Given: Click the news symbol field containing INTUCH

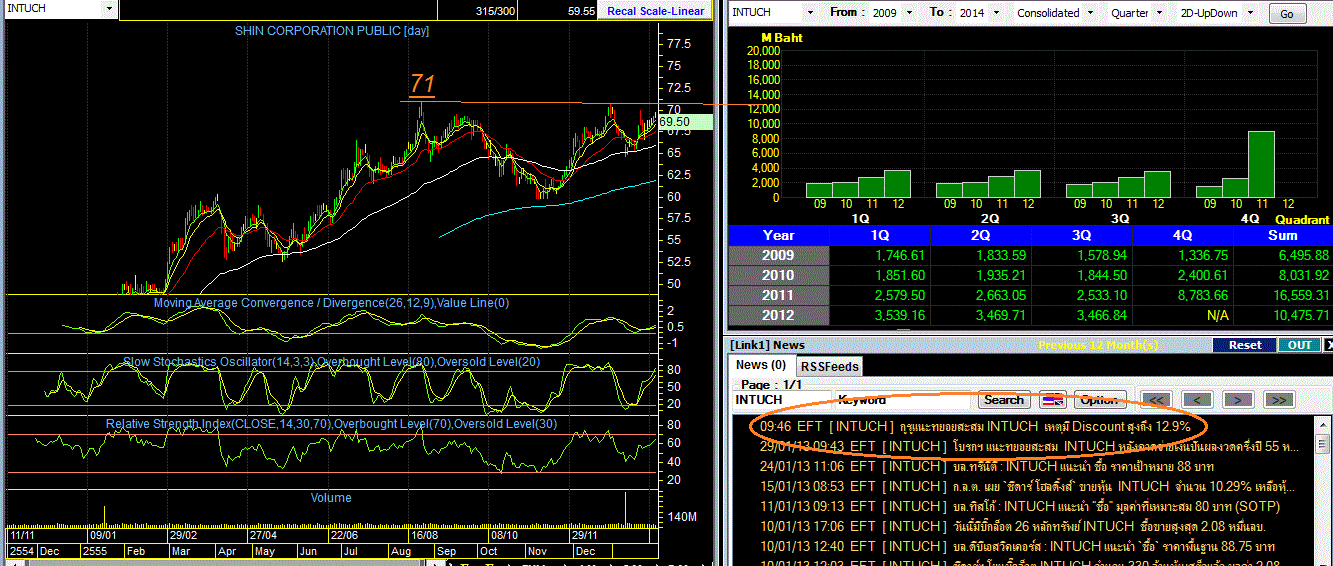Looking at the screenshot, I should click(780, 400).
